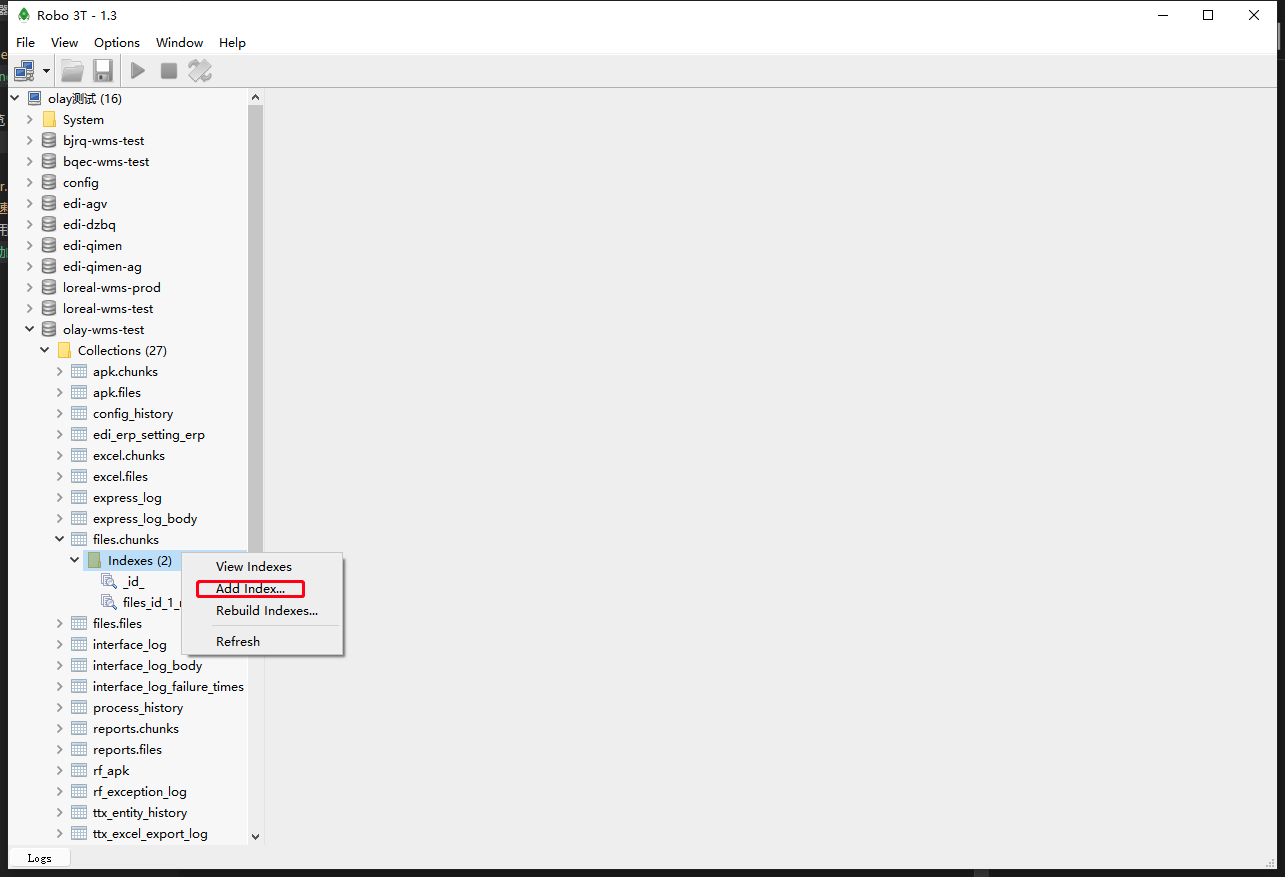Click the files_id_1 index icon

click(109, 603)
